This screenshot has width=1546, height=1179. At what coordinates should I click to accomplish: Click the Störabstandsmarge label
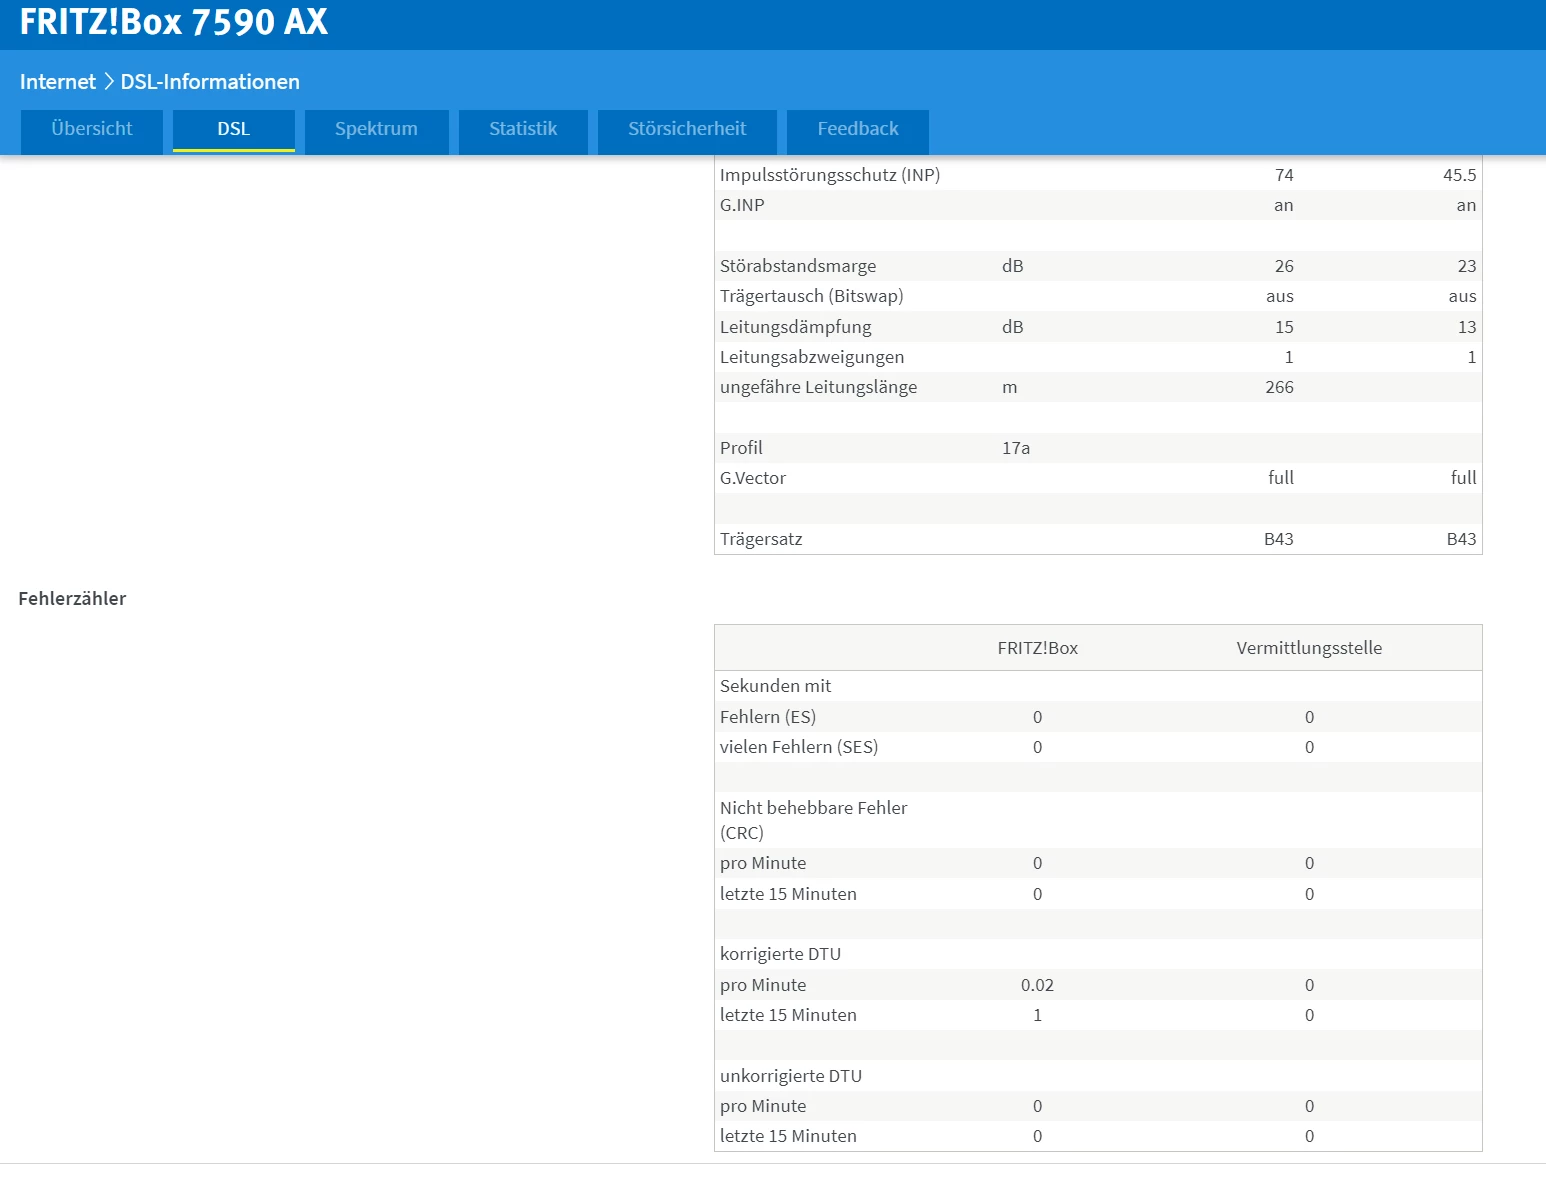pos(798,266)
